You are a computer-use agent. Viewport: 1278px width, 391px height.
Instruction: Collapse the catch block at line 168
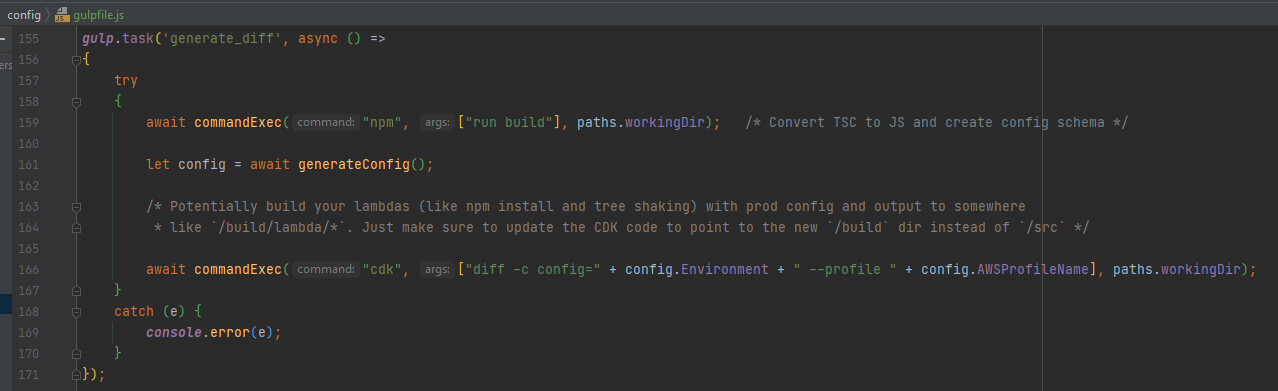click(75, 312)
